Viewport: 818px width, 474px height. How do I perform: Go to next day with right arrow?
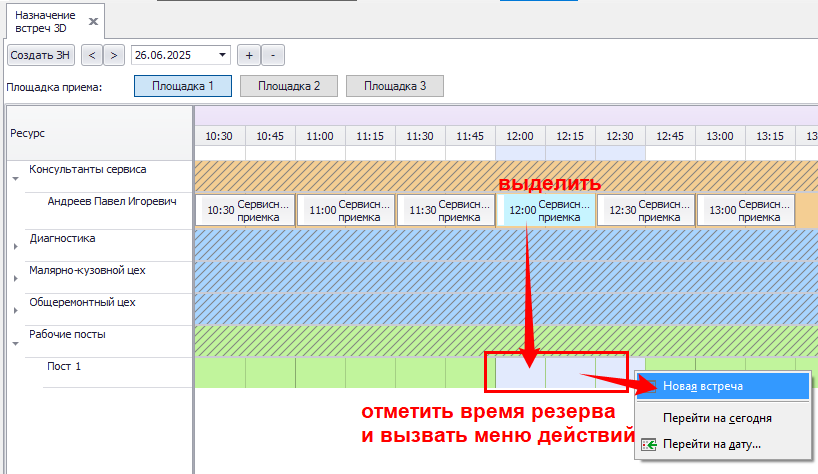[x=114, y=55]
